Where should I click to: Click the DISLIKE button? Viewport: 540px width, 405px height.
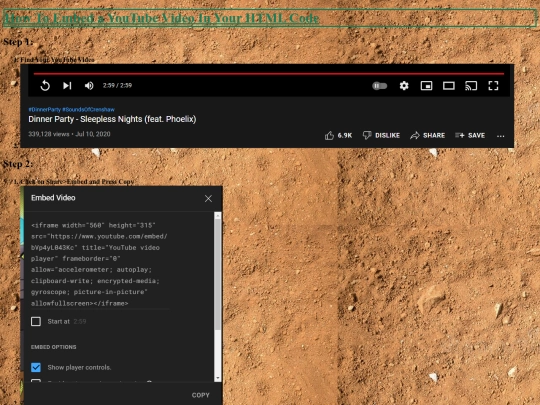coord(381,135)
